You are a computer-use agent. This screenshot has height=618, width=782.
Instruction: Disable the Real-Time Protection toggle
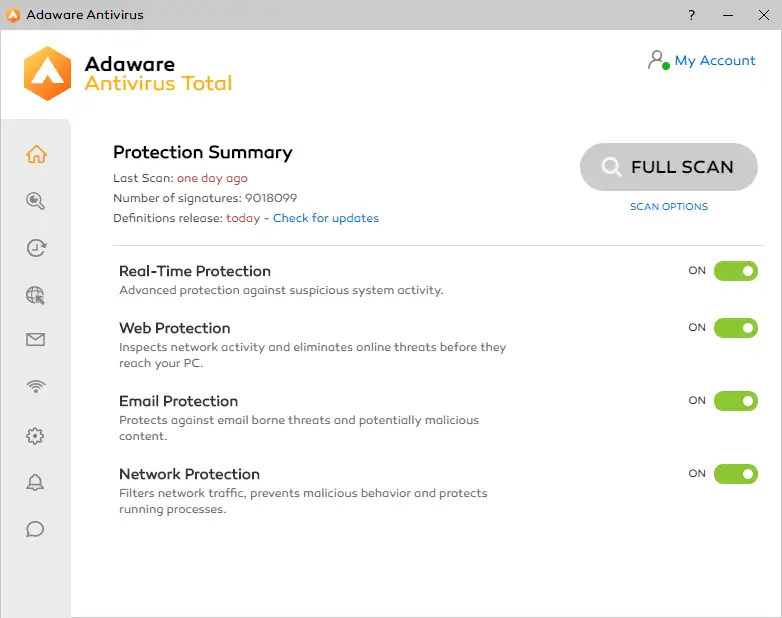coord(735,271)
